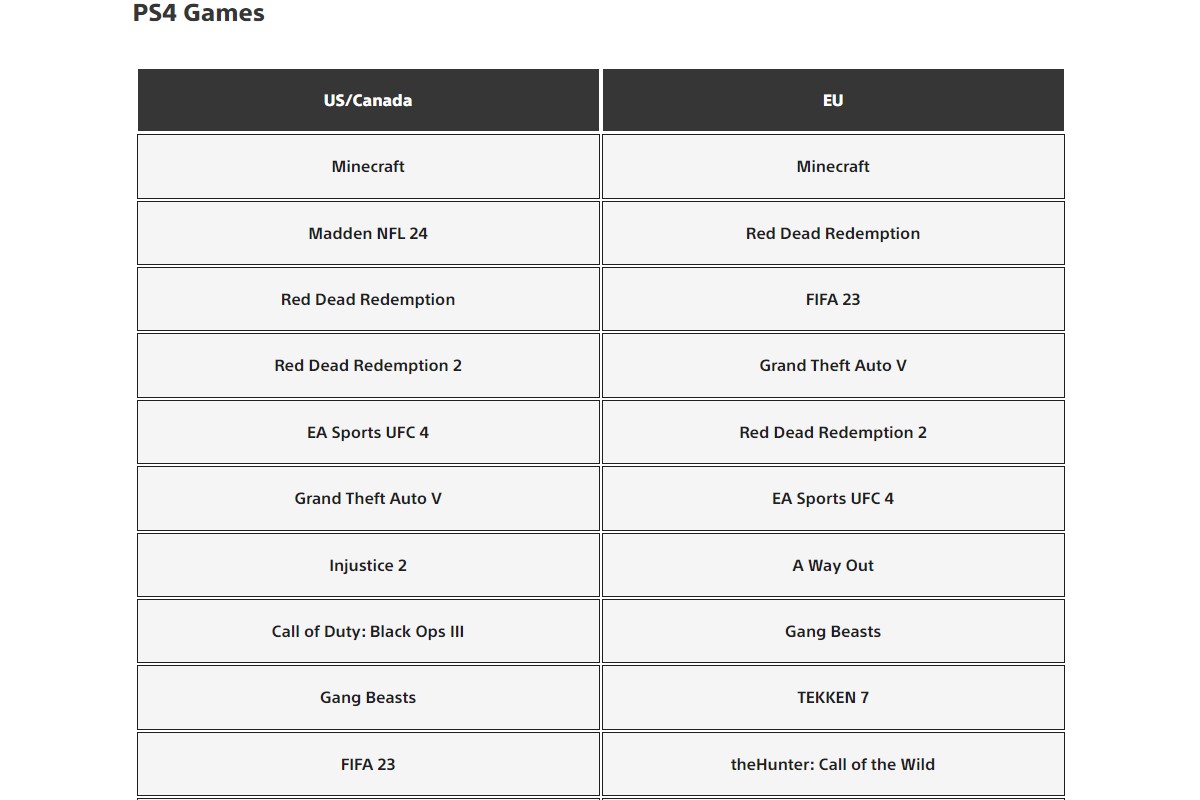
Task: Click Grand Theft Auto V under US/Canada
Action: [368, 498]
